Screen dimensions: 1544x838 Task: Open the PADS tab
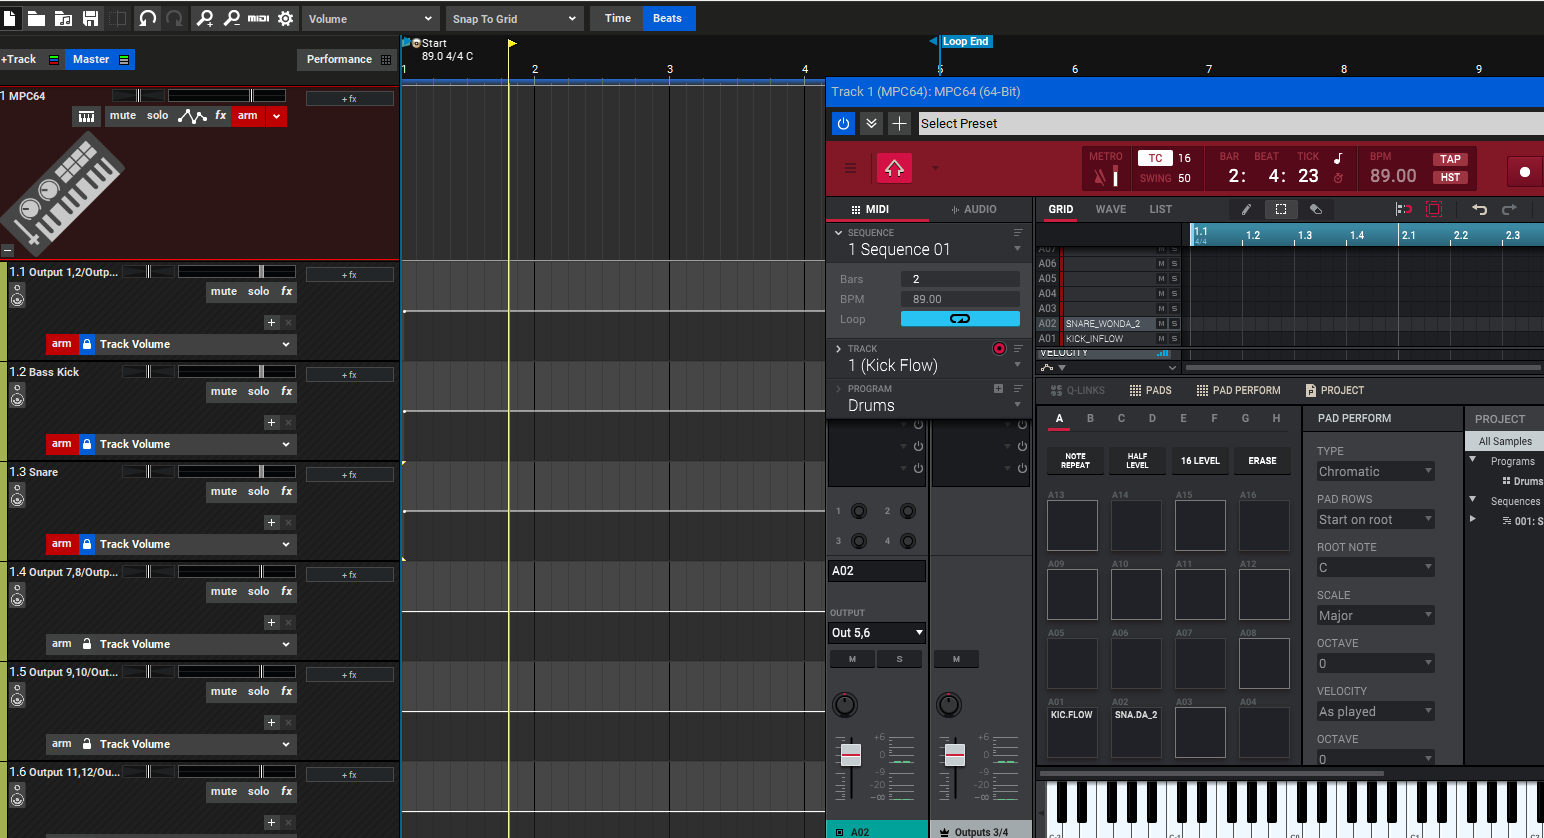pyautogui.click(x=1150, y=390)
